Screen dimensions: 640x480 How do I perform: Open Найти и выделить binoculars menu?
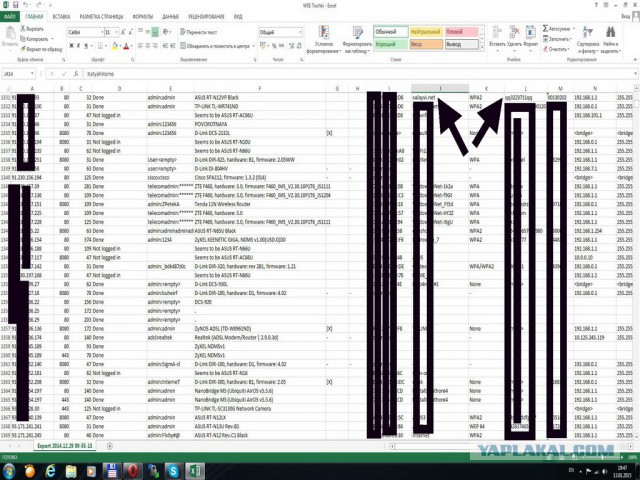(611, 39)
